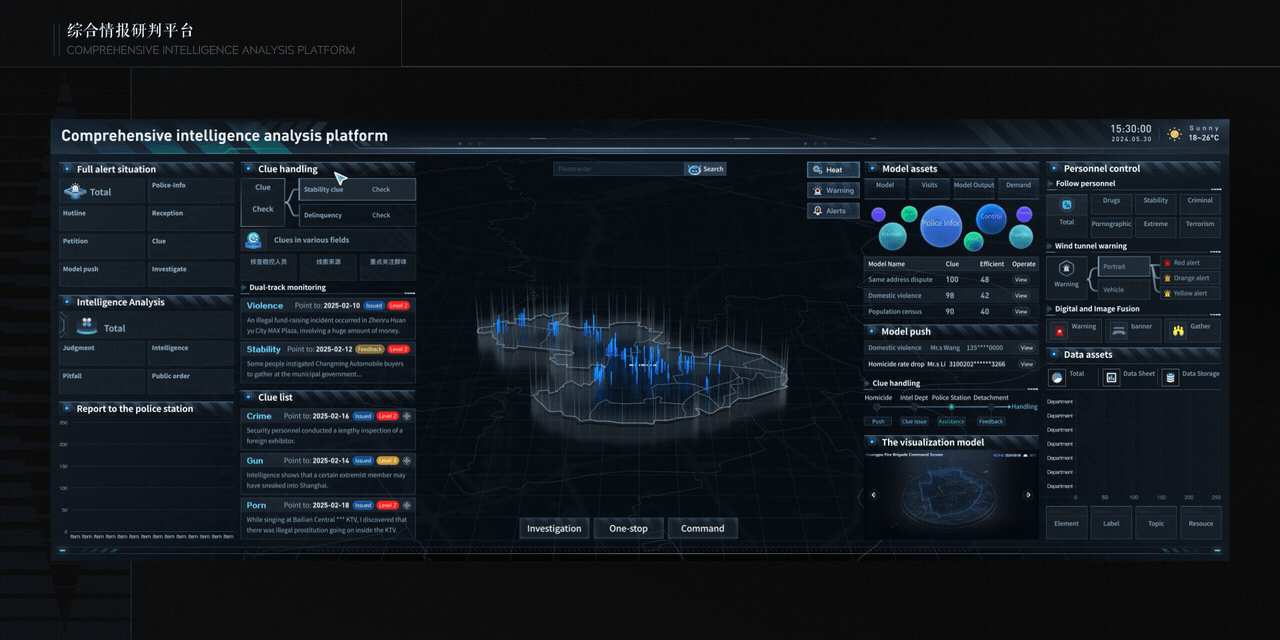Toggle the Alerts map layer
This screenshot has width=1280, height=640.
(x=833, y=211)
